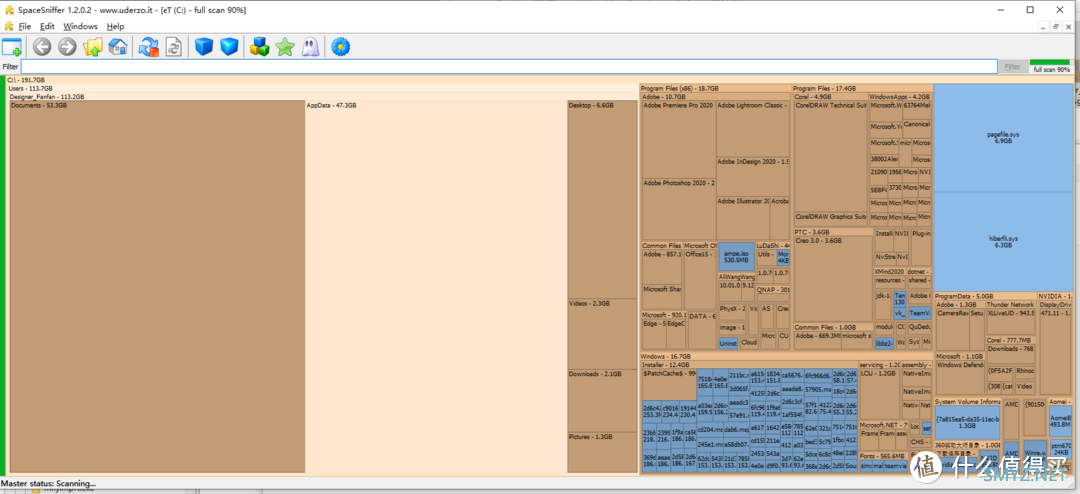The width and height of the screenshot is (1080, 494).
Task: Click the first blue cube detail icon
Action: (204, 47)
